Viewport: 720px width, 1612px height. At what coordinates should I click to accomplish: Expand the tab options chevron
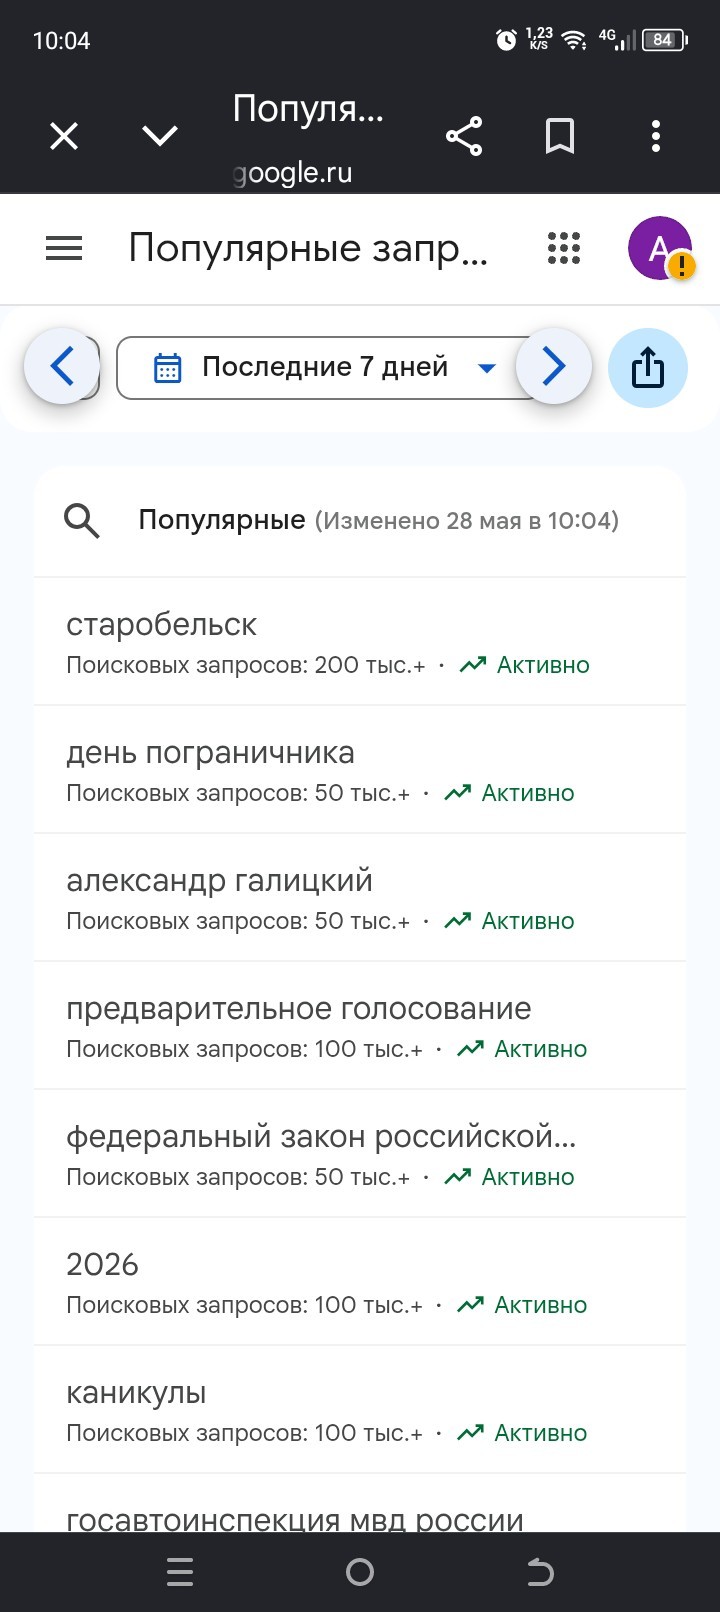160,136
